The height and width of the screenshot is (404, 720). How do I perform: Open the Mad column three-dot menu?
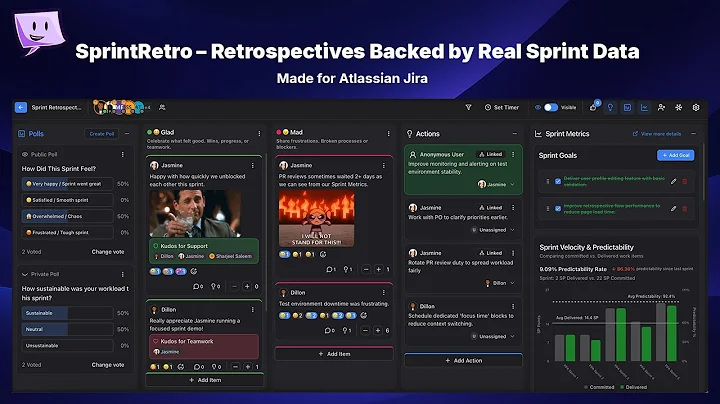(x=388, y=134)
